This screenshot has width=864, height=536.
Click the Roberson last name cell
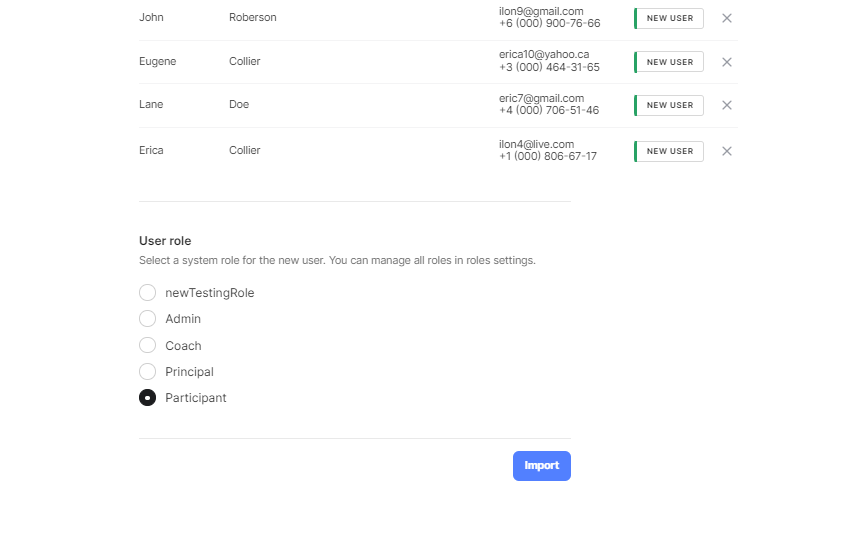(x=252, y=18)
